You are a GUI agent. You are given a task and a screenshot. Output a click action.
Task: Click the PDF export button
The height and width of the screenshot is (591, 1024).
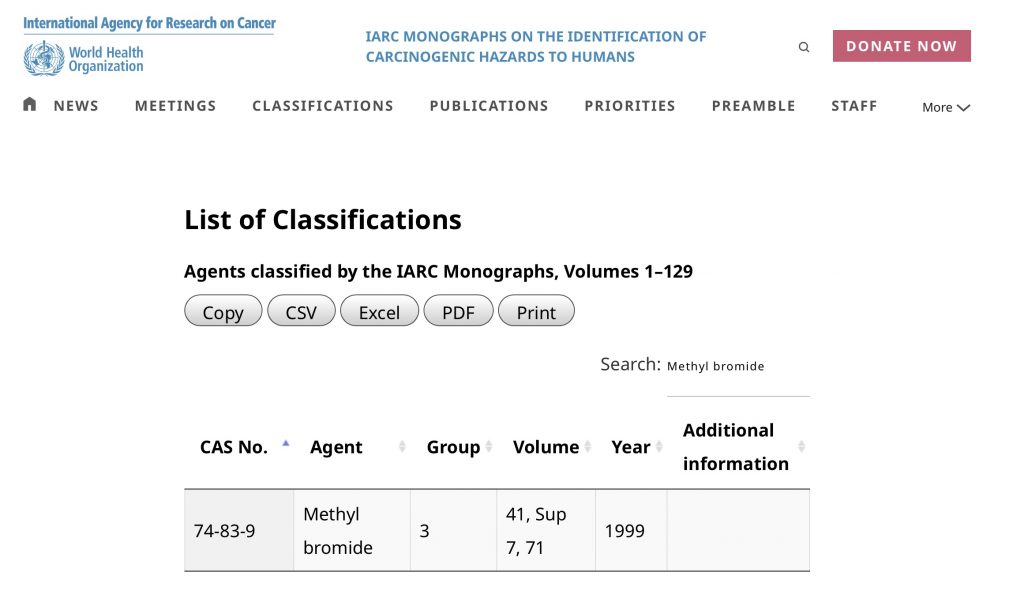(x=458, y=312)
